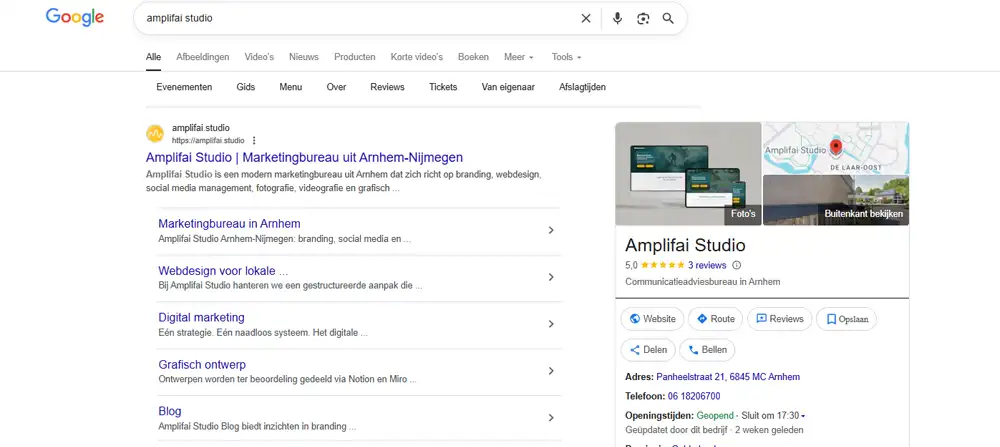The image size is (1000, 447).
Task: Expand the Marketingbureau in Arnhem sitelink chevron
Action: [x=551, y=231]
